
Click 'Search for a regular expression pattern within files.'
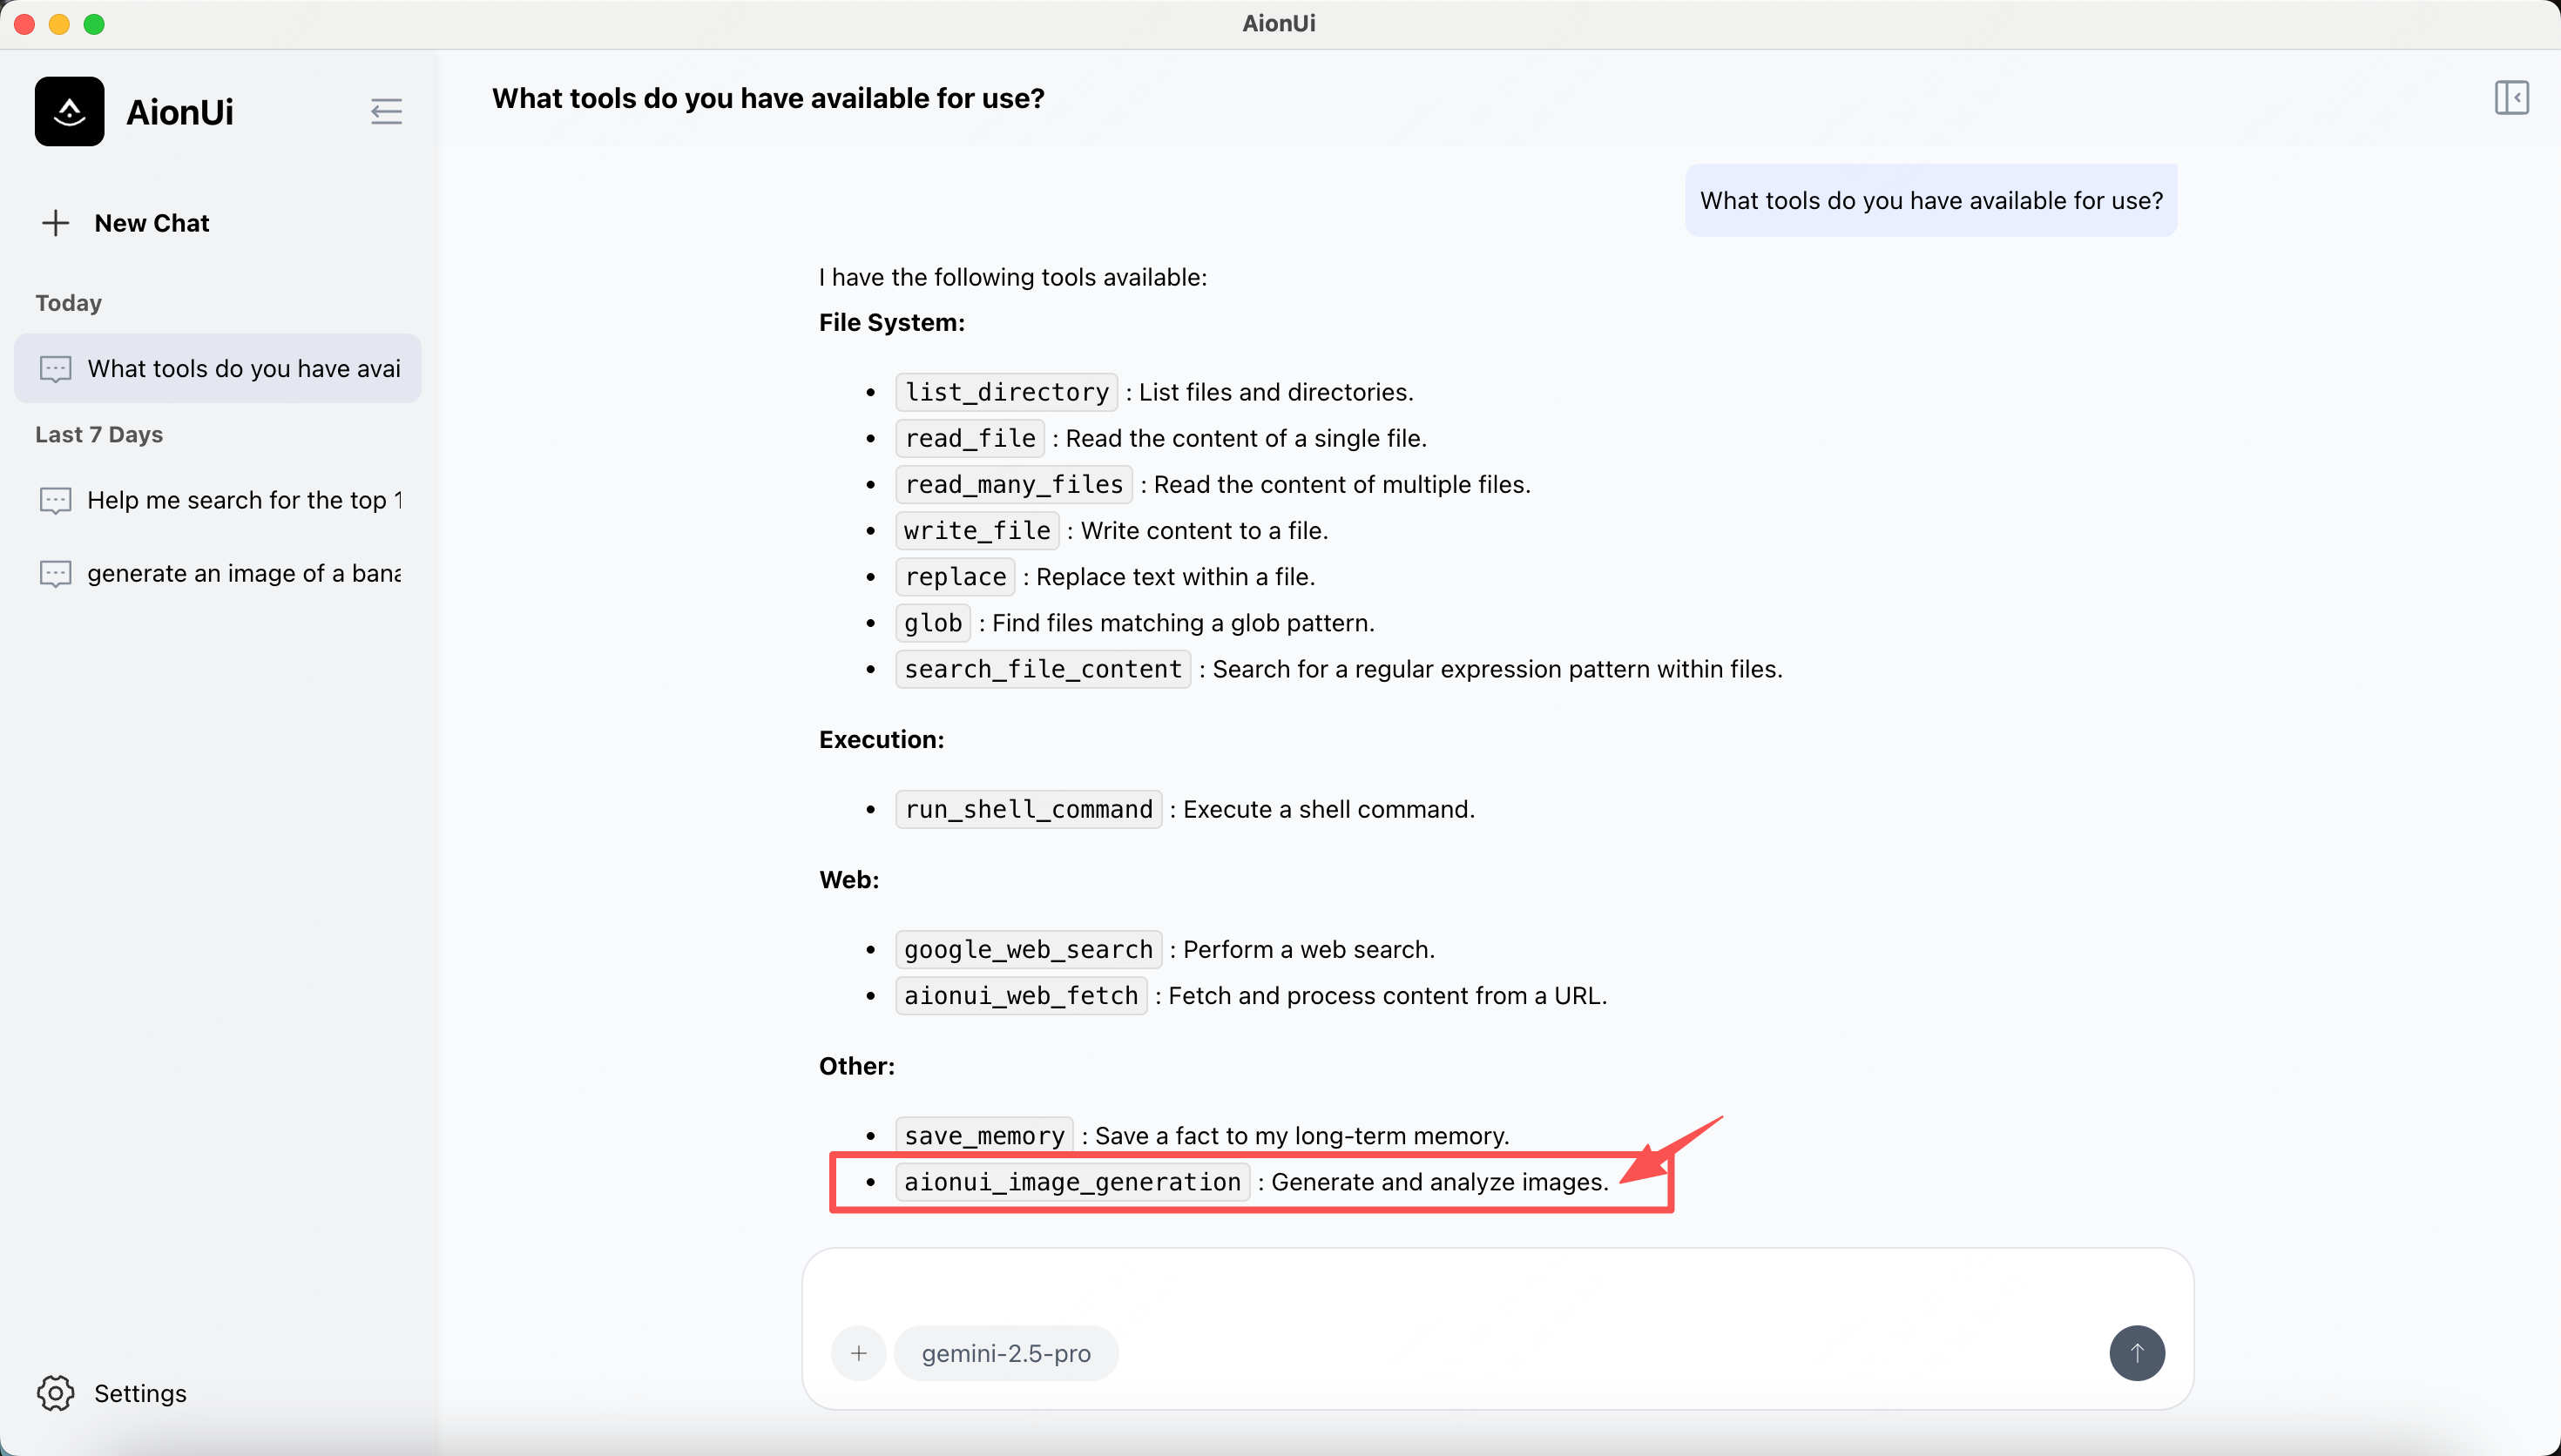pyautogui.click(x=1497, y=669)
